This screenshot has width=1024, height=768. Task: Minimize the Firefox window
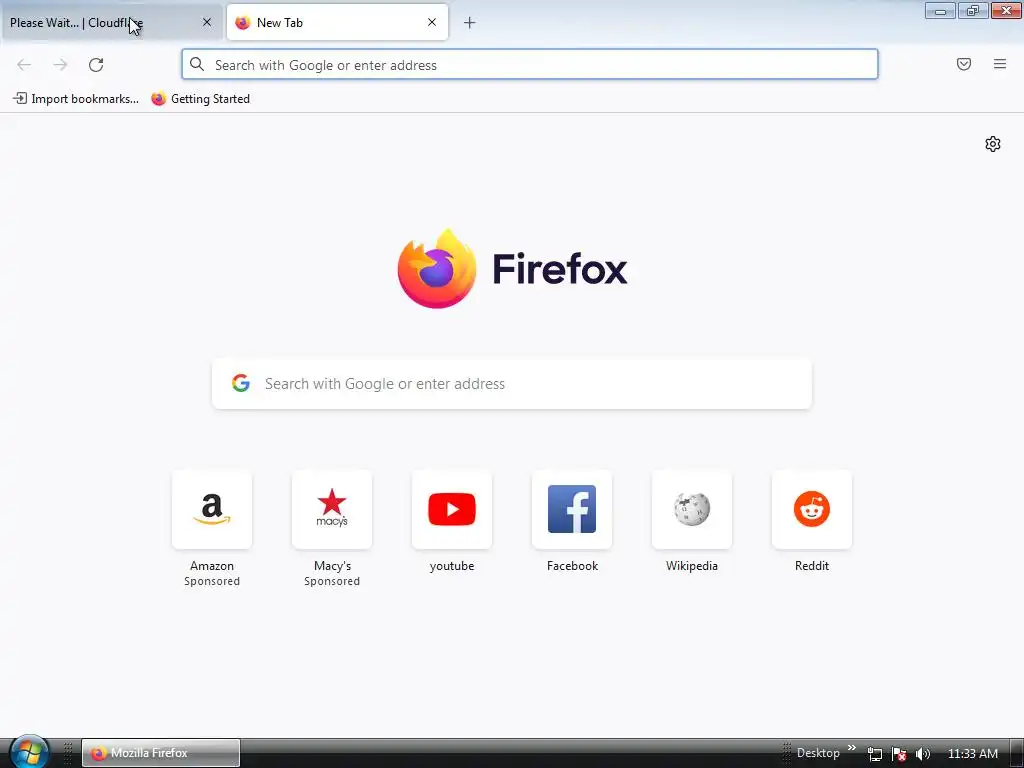pos(940,10)
